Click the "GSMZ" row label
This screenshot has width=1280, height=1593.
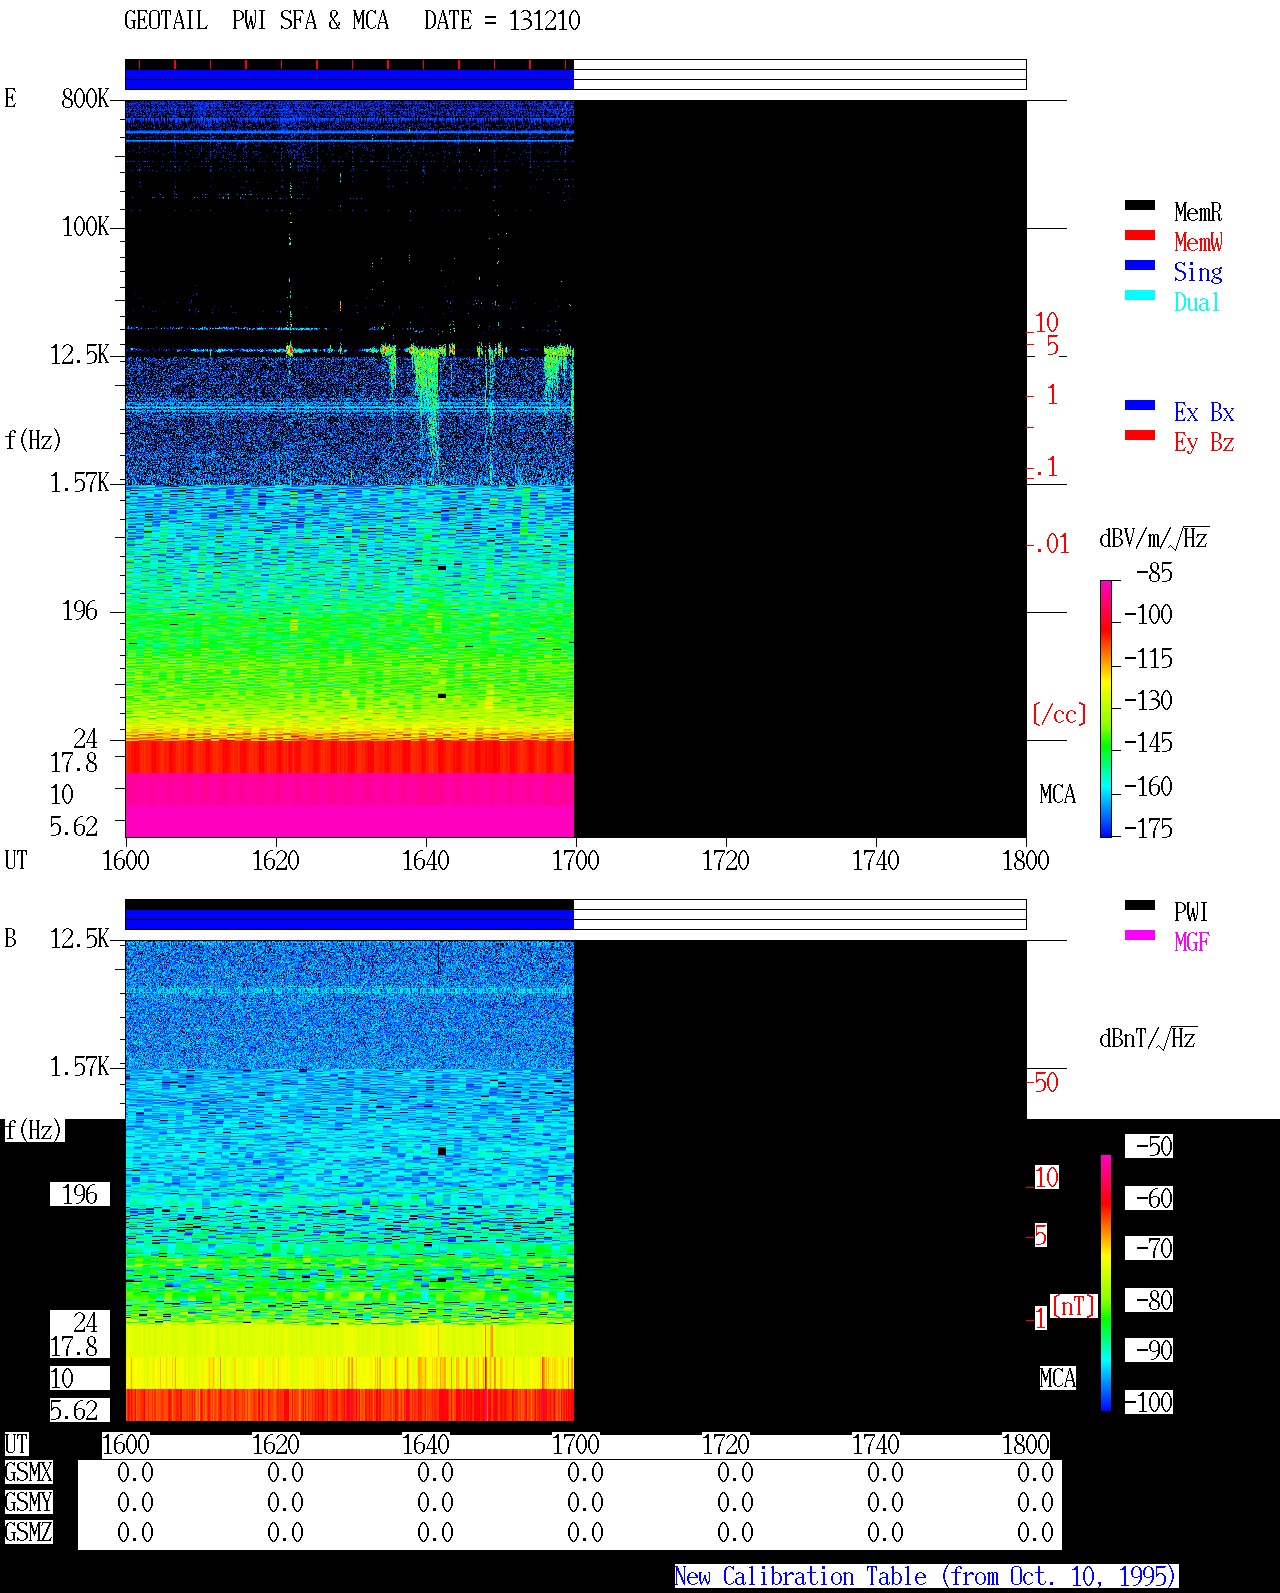[28, 1532]
